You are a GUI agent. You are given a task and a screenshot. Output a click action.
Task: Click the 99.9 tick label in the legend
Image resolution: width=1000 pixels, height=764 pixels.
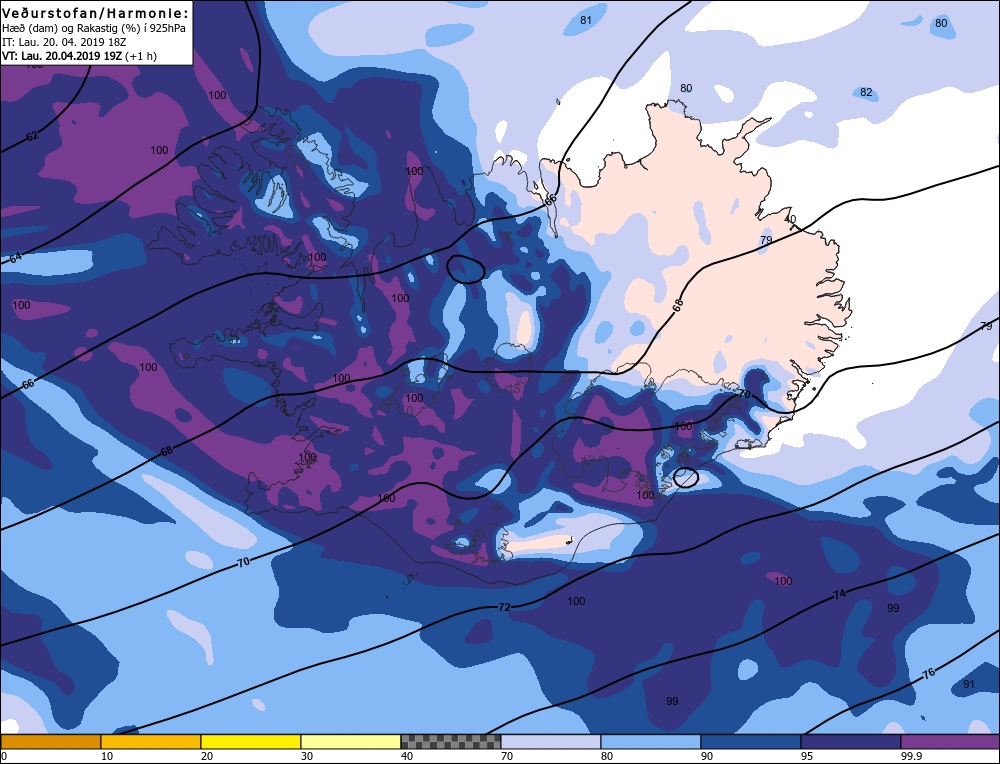click(909, 756)
